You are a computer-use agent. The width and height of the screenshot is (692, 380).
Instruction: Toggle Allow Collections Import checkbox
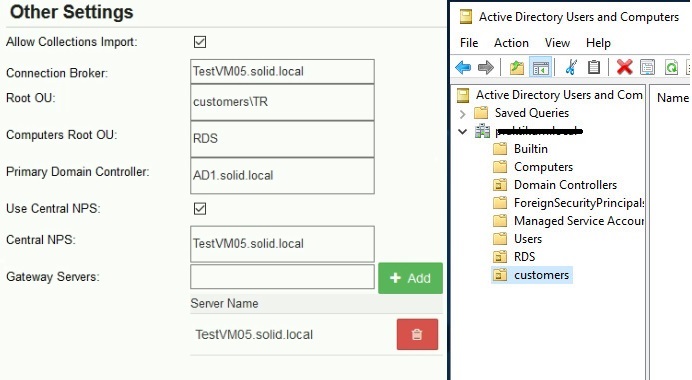point(200,42)
